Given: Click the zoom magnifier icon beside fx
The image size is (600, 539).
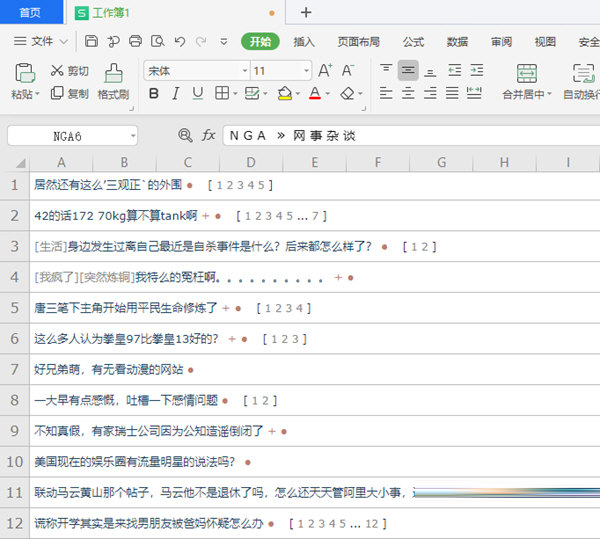Looking at the screenshot, I should 185,135.
